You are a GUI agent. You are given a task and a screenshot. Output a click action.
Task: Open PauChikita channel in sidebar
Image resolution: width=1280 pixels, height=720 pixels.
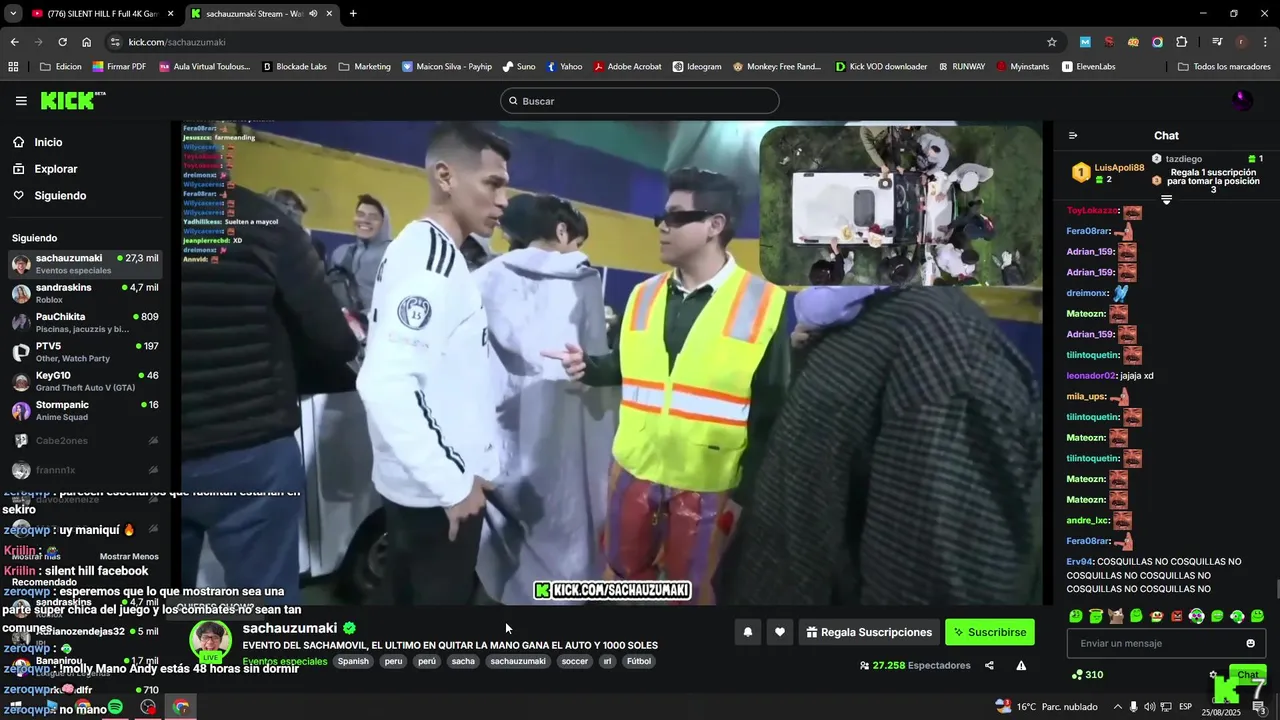pyautogui.click(x=85, y=322)
